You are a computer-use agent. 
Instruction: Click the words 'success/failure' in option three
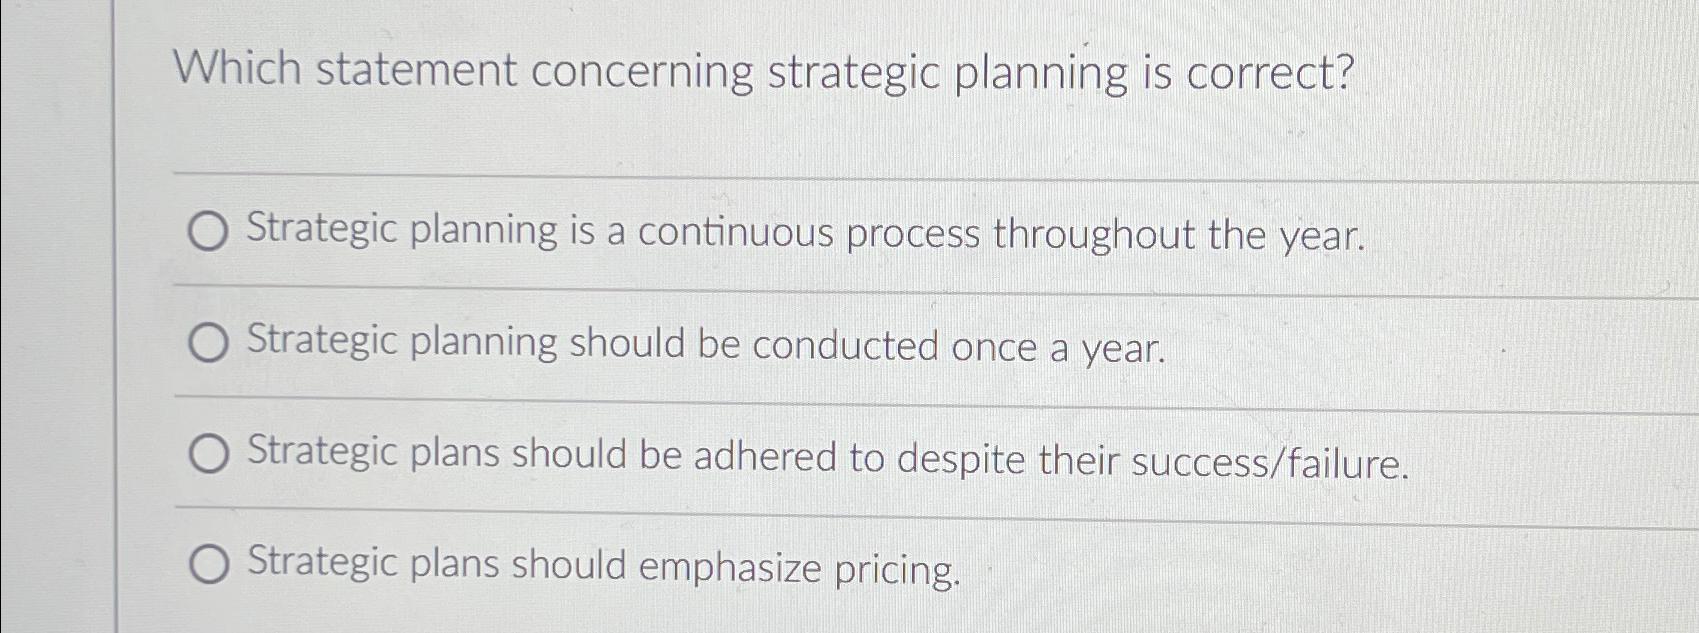tap(1270, 459)
